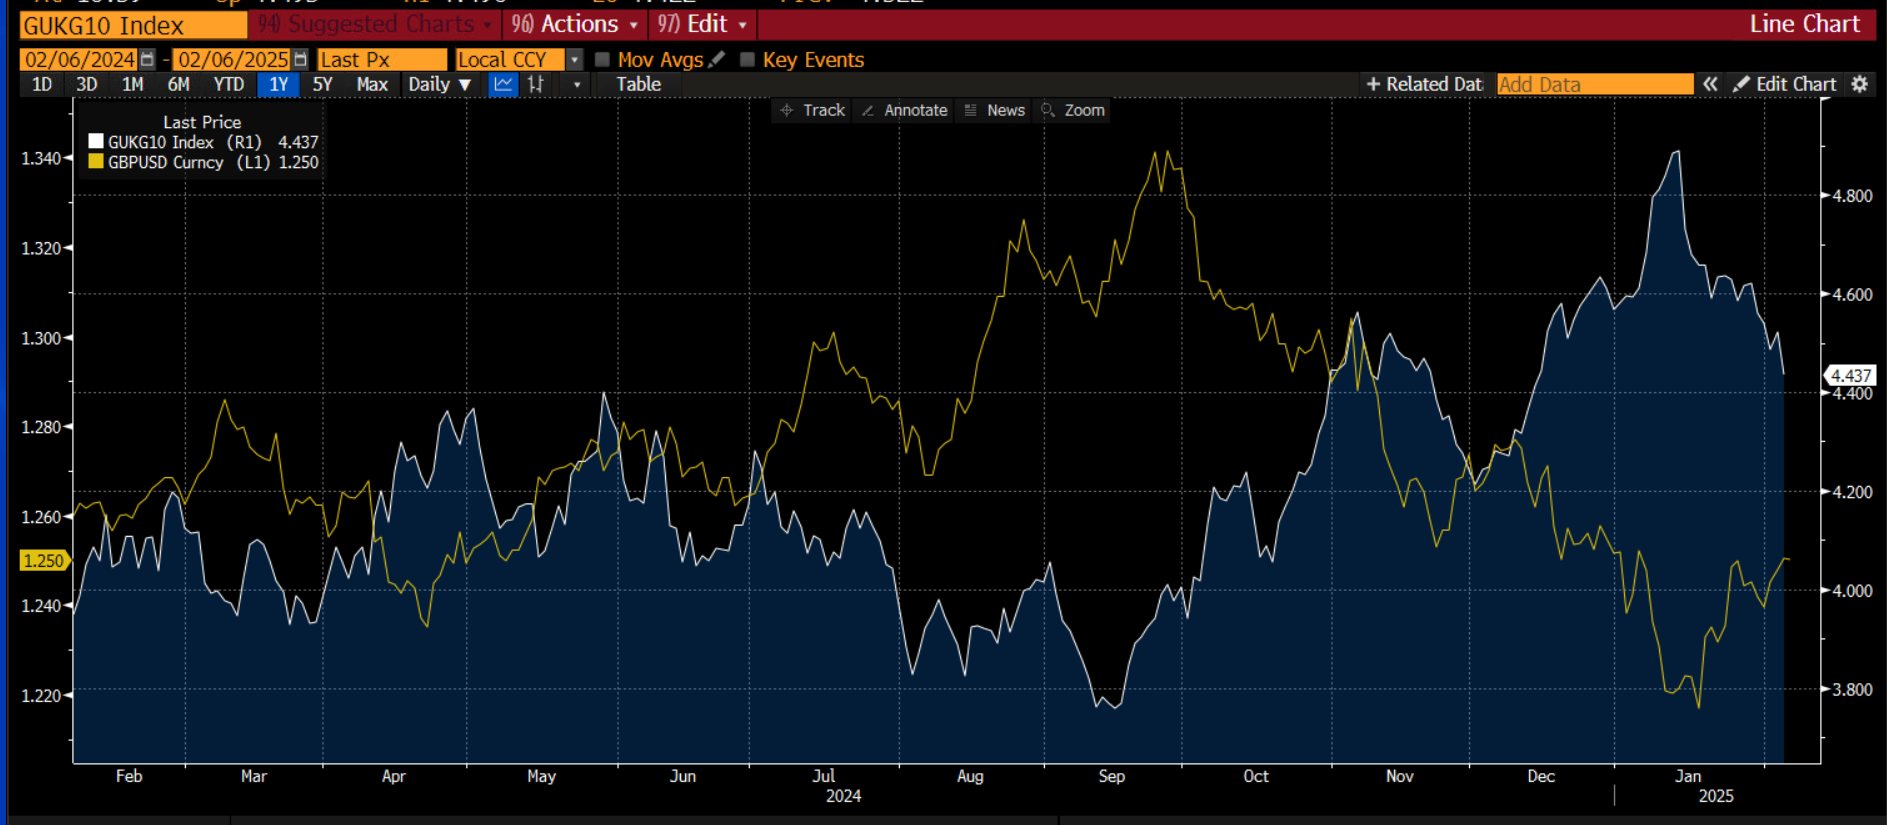1887x825 pixels.
Task: Activate the Annotate tool
Action: point(904,110)
